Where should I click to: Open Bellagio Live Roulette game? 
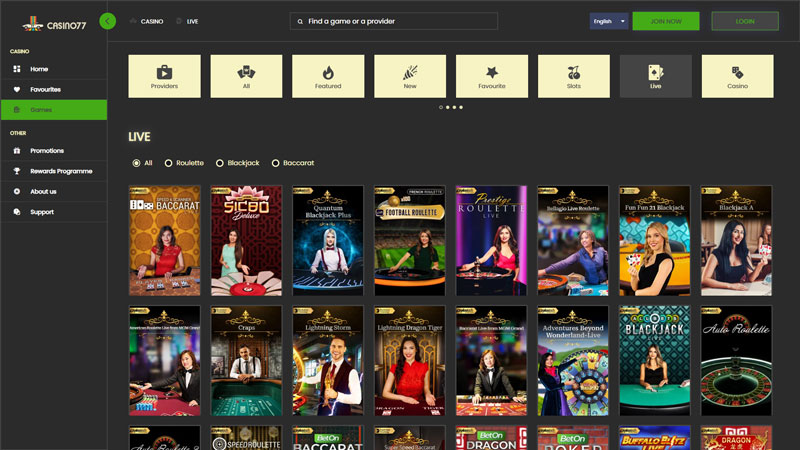pos(573,240)
